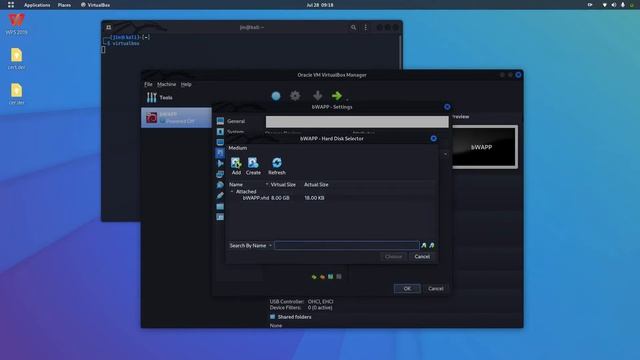Click the terminal new tab icon
The image size is (640, 360).
pos(109,27)
